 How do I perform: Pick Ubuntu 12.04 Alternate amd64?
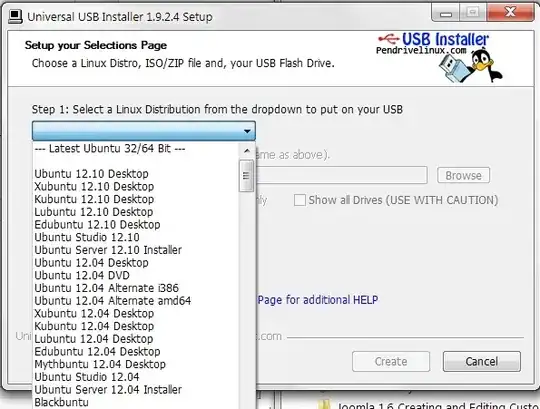(x=113, y=301)
